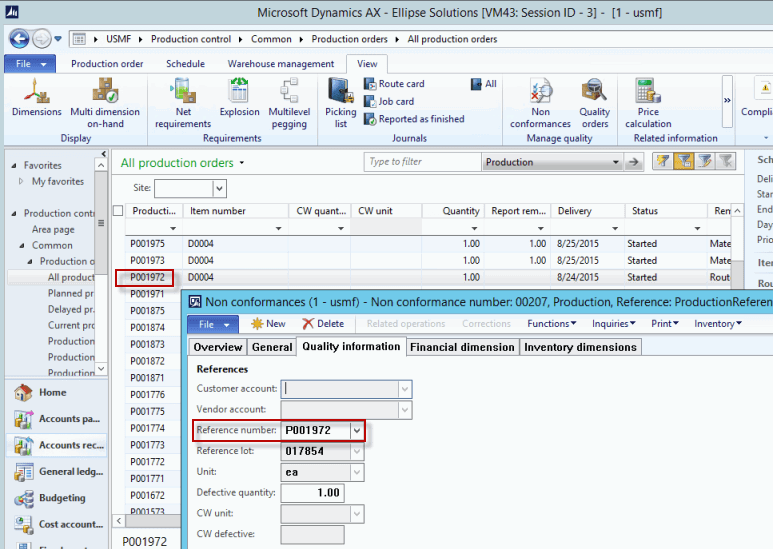Click USMF in the breadcrumb

[x=119, y=39]
